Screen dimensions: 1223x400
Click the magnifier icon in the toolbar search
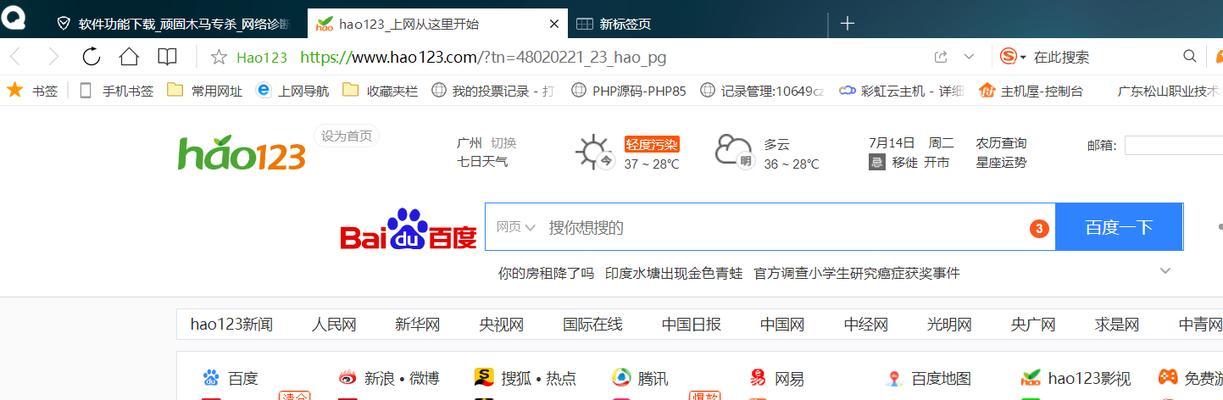click(1190, 57)
